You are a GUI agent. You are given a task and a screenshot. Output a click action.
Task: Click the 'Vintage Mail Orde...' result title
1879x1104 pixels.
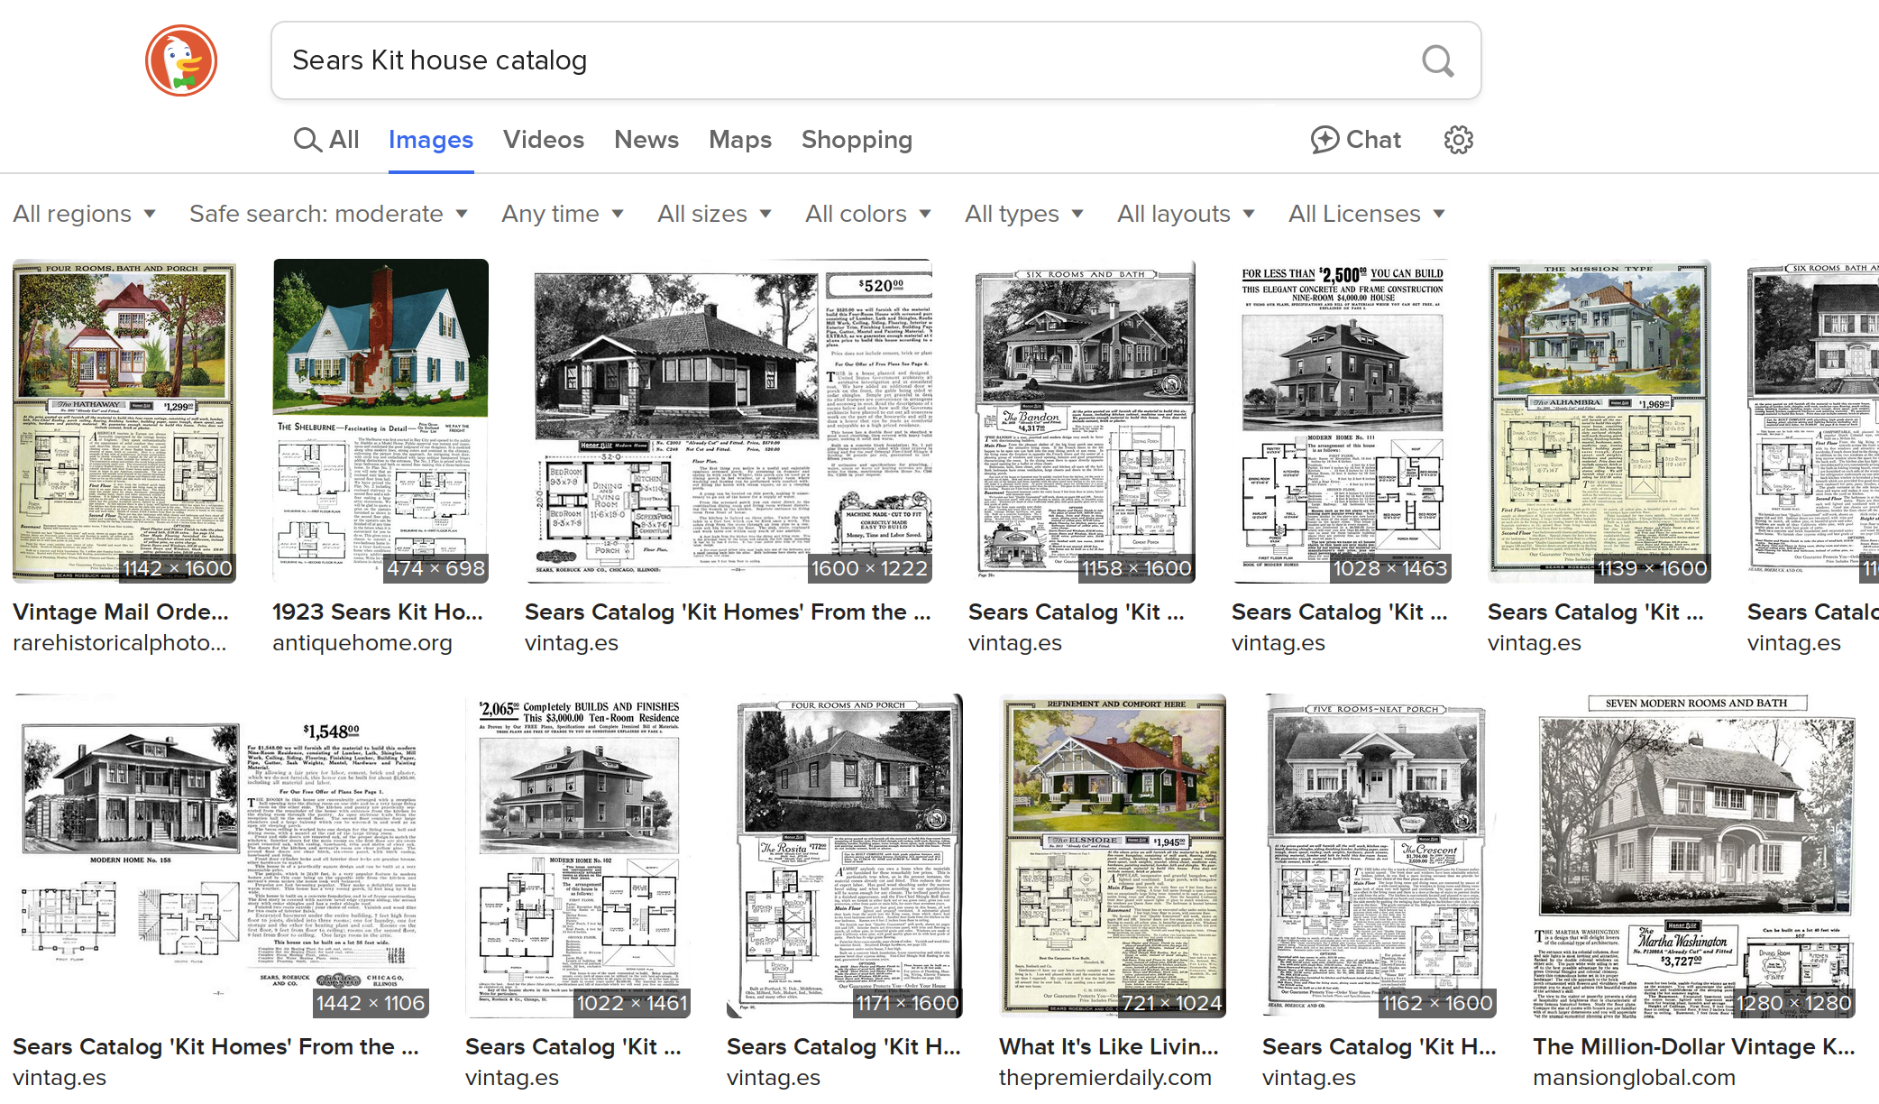coord(120,612)
